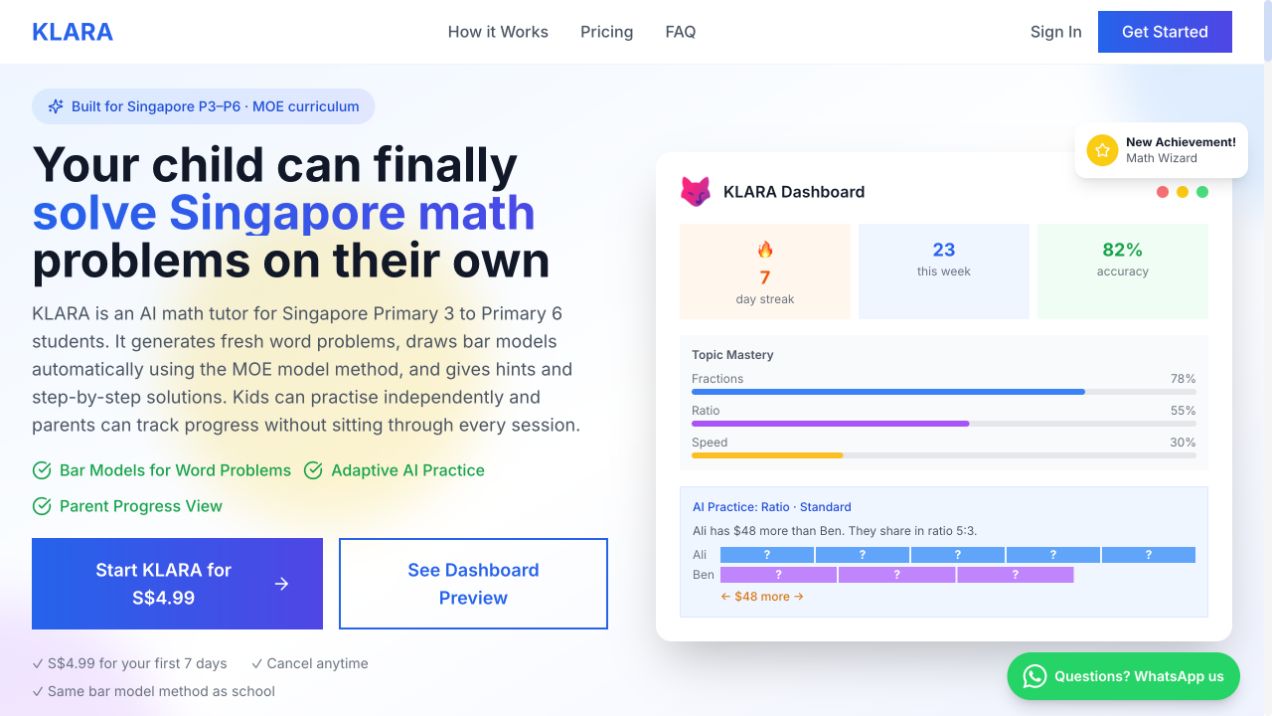1272x716 pixels.
Task: Click arrow icon in Start KLARA button
Action: tap(282, 584)
